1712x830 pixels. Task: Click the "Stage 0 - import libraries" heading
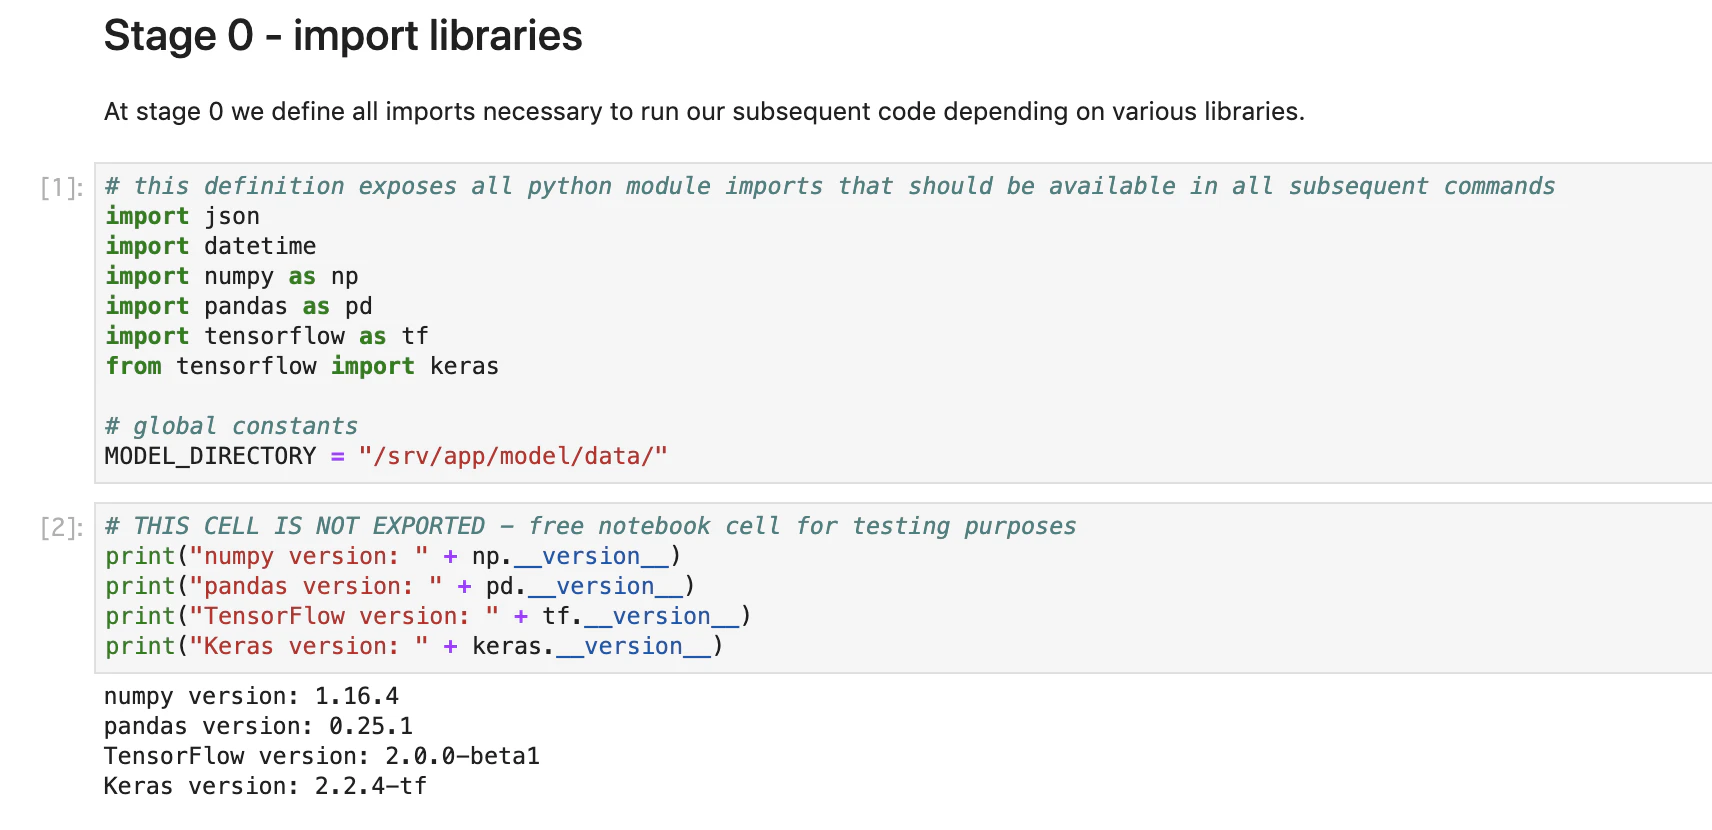pyautogui.click(x=343, y=36)
